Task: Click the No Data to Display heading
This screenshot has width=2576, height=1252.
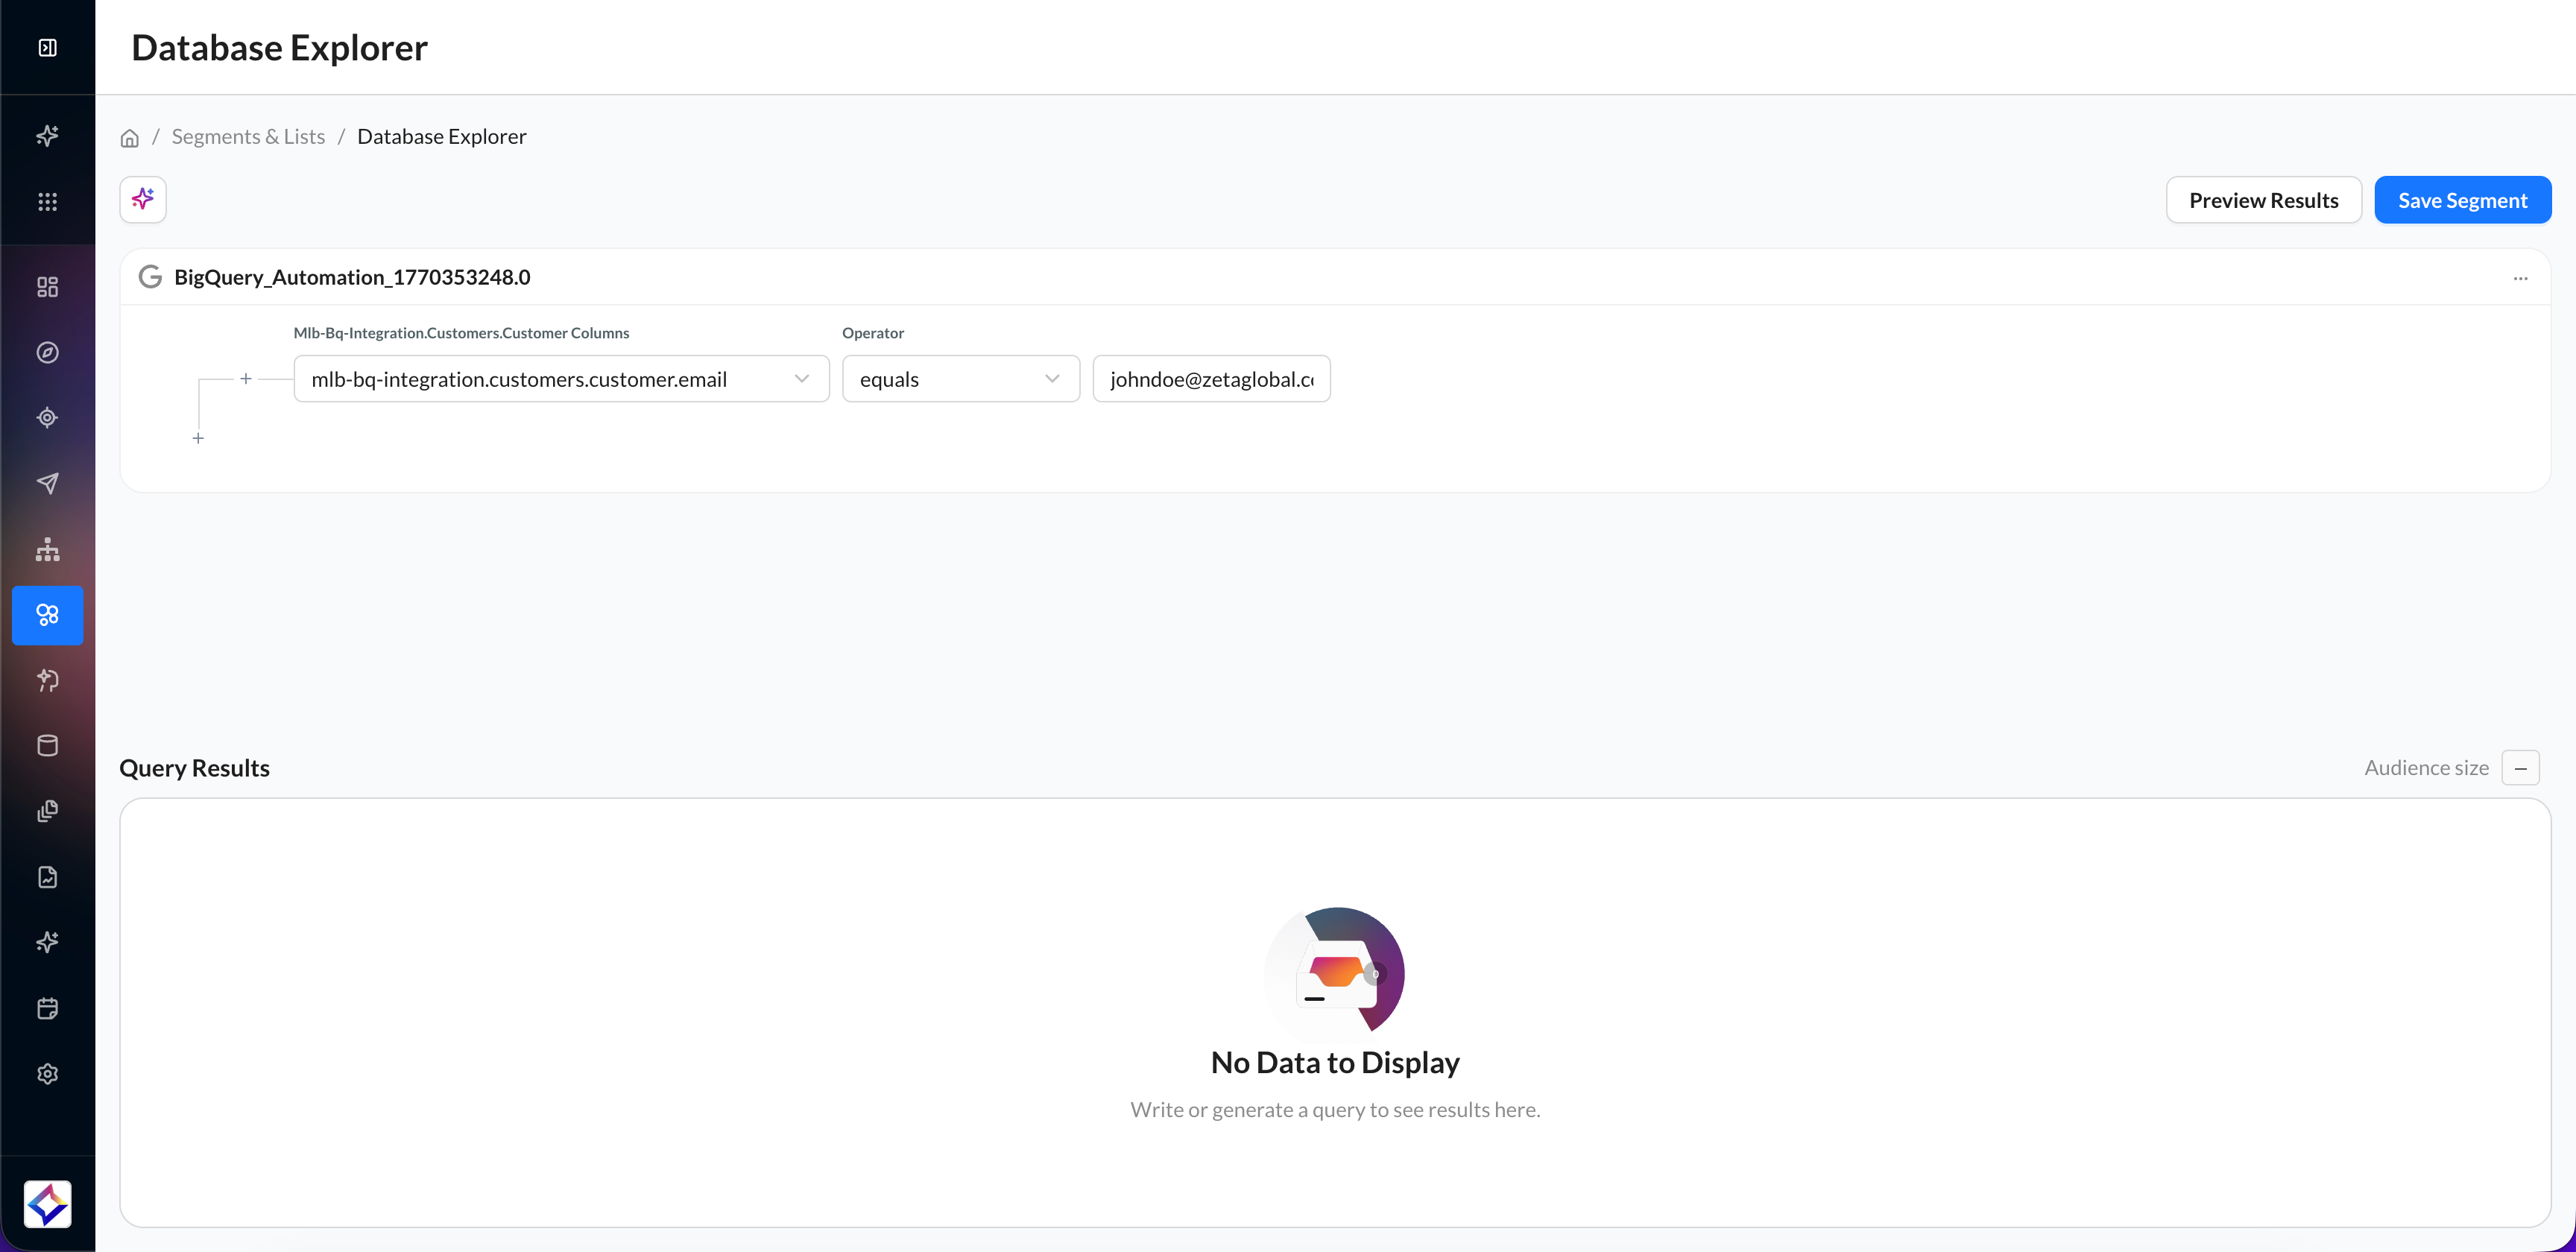Action: pos(1335,1062)
